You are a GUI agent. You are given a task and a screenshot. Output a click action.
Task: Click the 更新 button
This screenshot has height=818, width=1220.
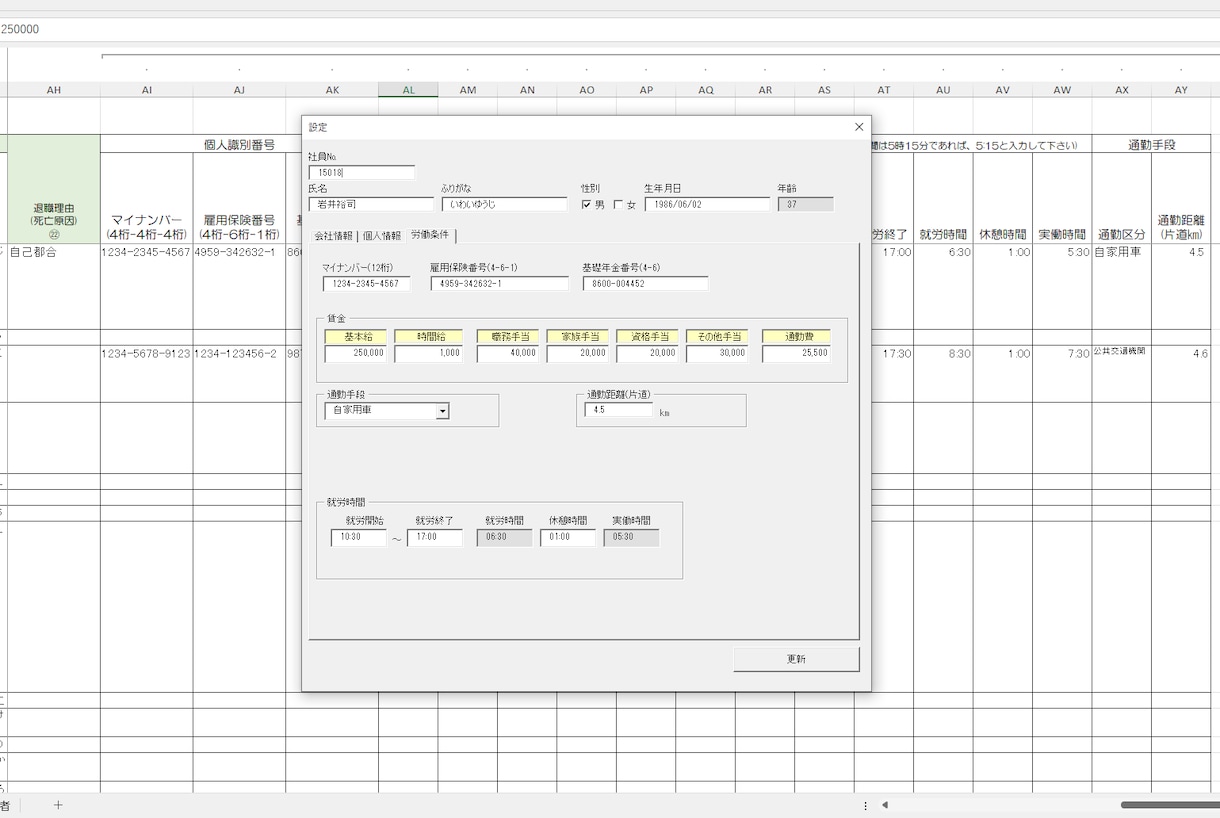click(796, 659)
